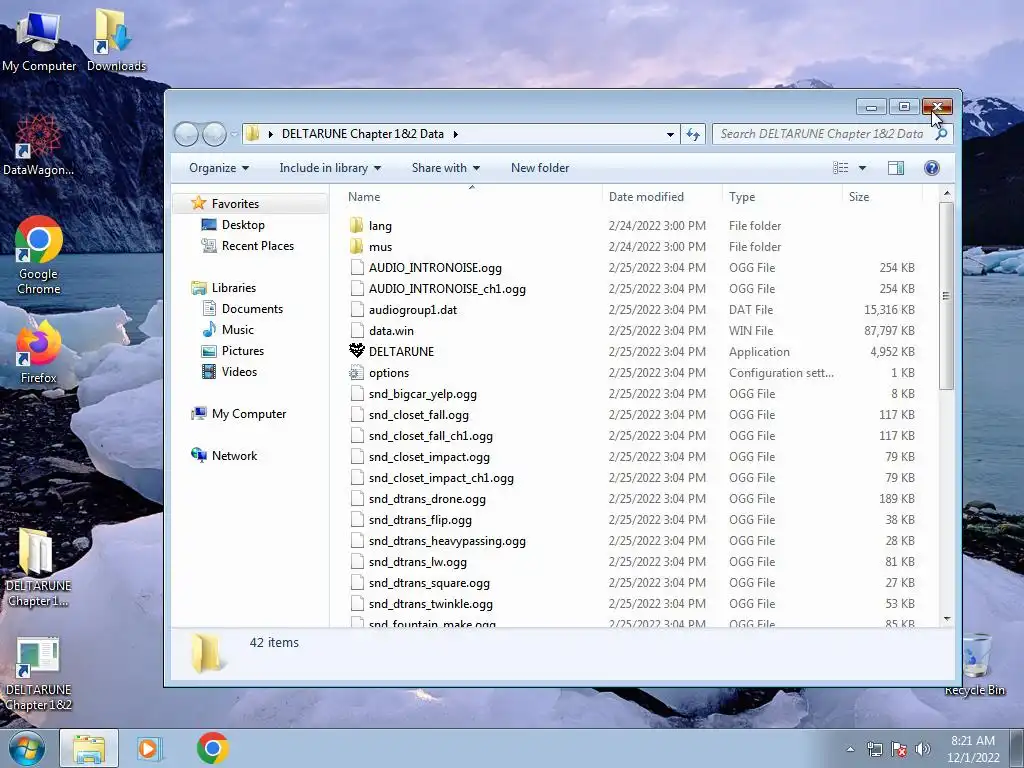Screen dimensions: 1024x768
Task: Open the Documents library
Action: coord(243,309)
